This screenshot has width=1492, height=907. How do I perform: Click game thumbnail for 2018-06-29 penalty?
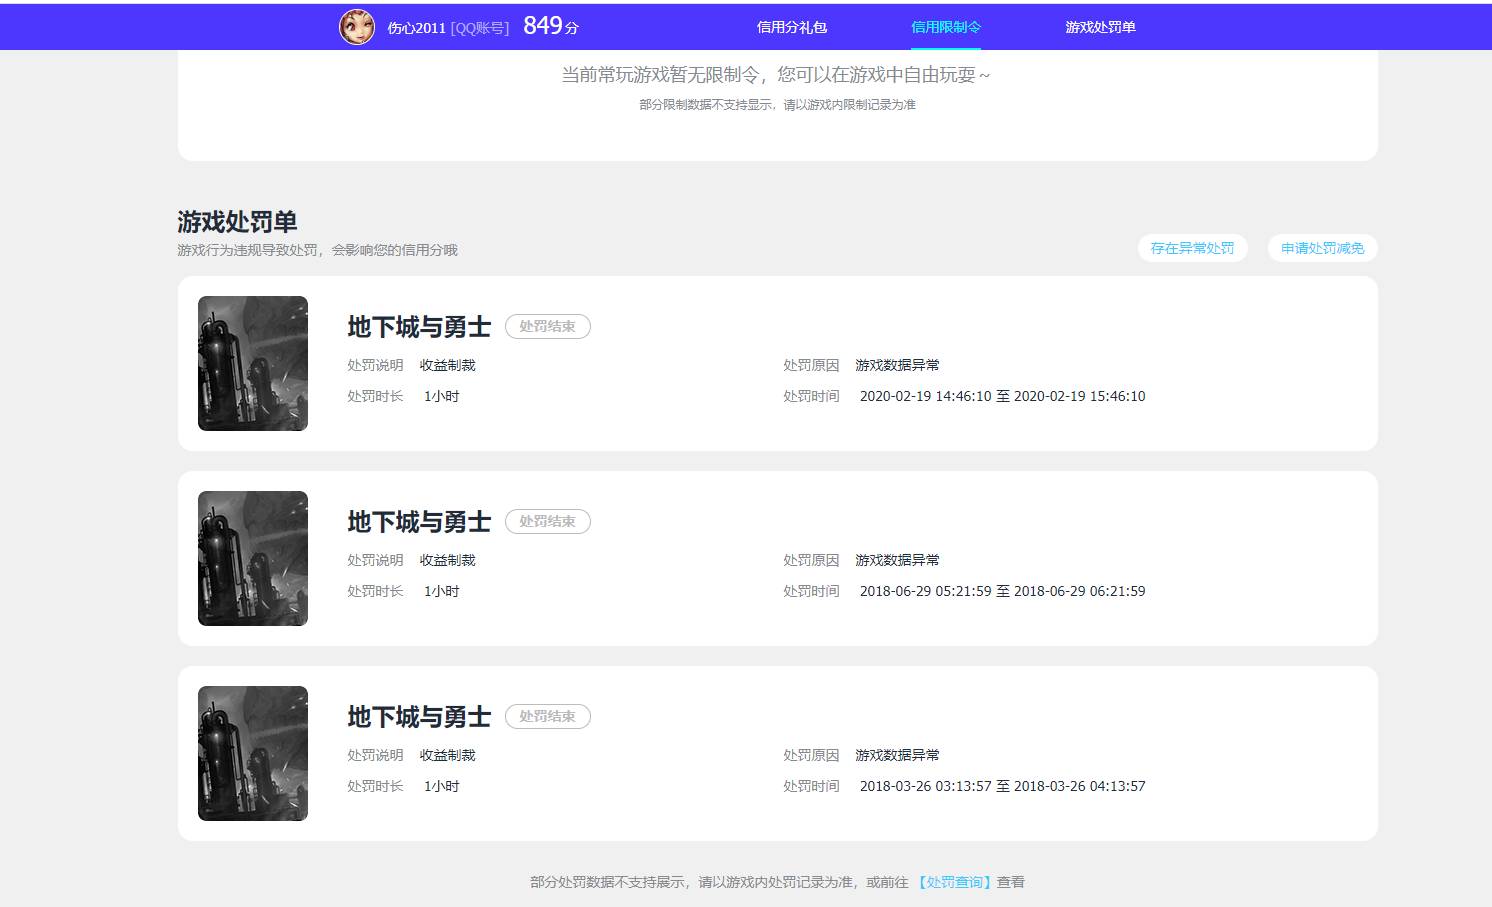point(253,558)
